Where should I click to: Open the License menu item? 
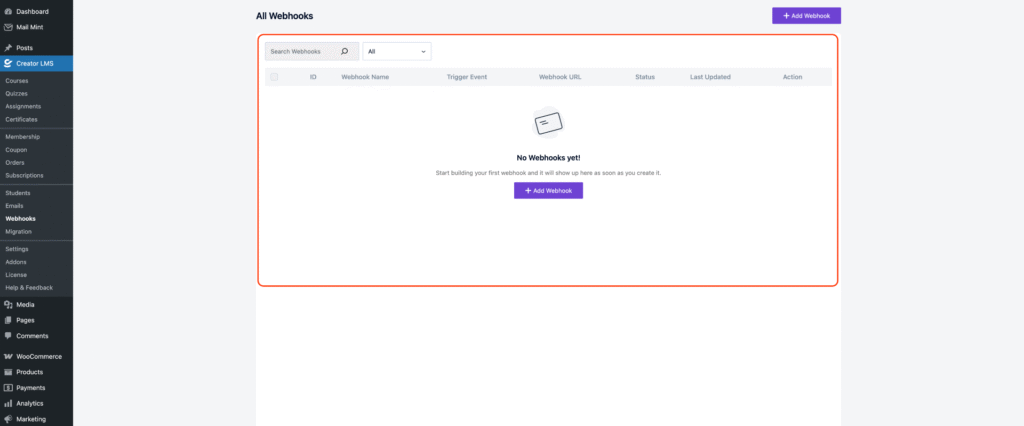[x=16, y=275]
